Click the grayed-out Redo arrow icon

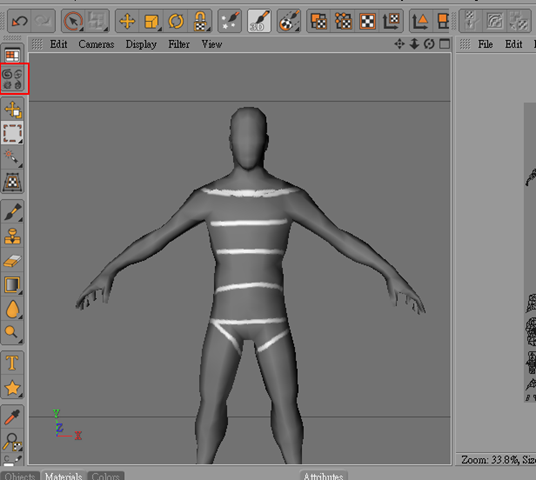[x=43, y=22]
